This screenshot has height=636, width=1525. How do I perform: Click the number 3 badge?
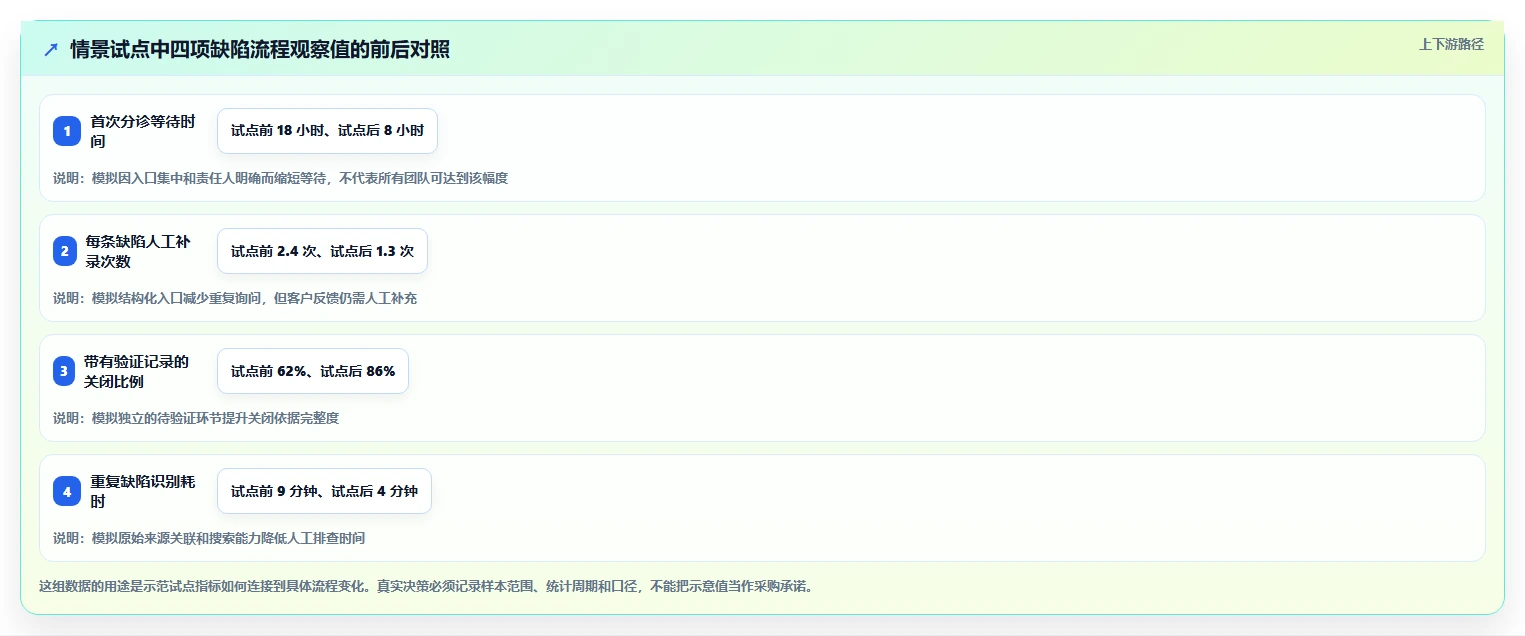(x=64, y=371)
